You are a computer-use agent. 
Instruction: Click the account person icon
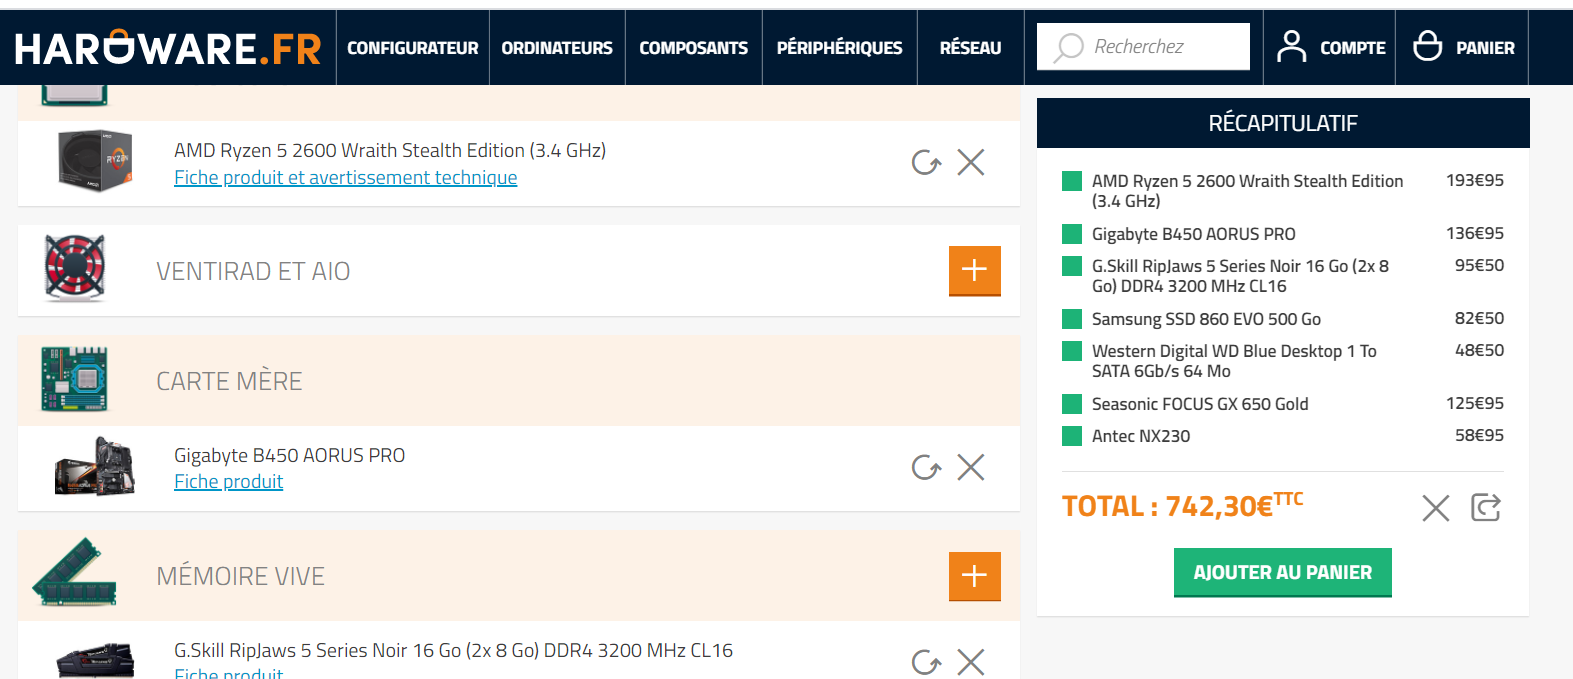(1292, 46)
